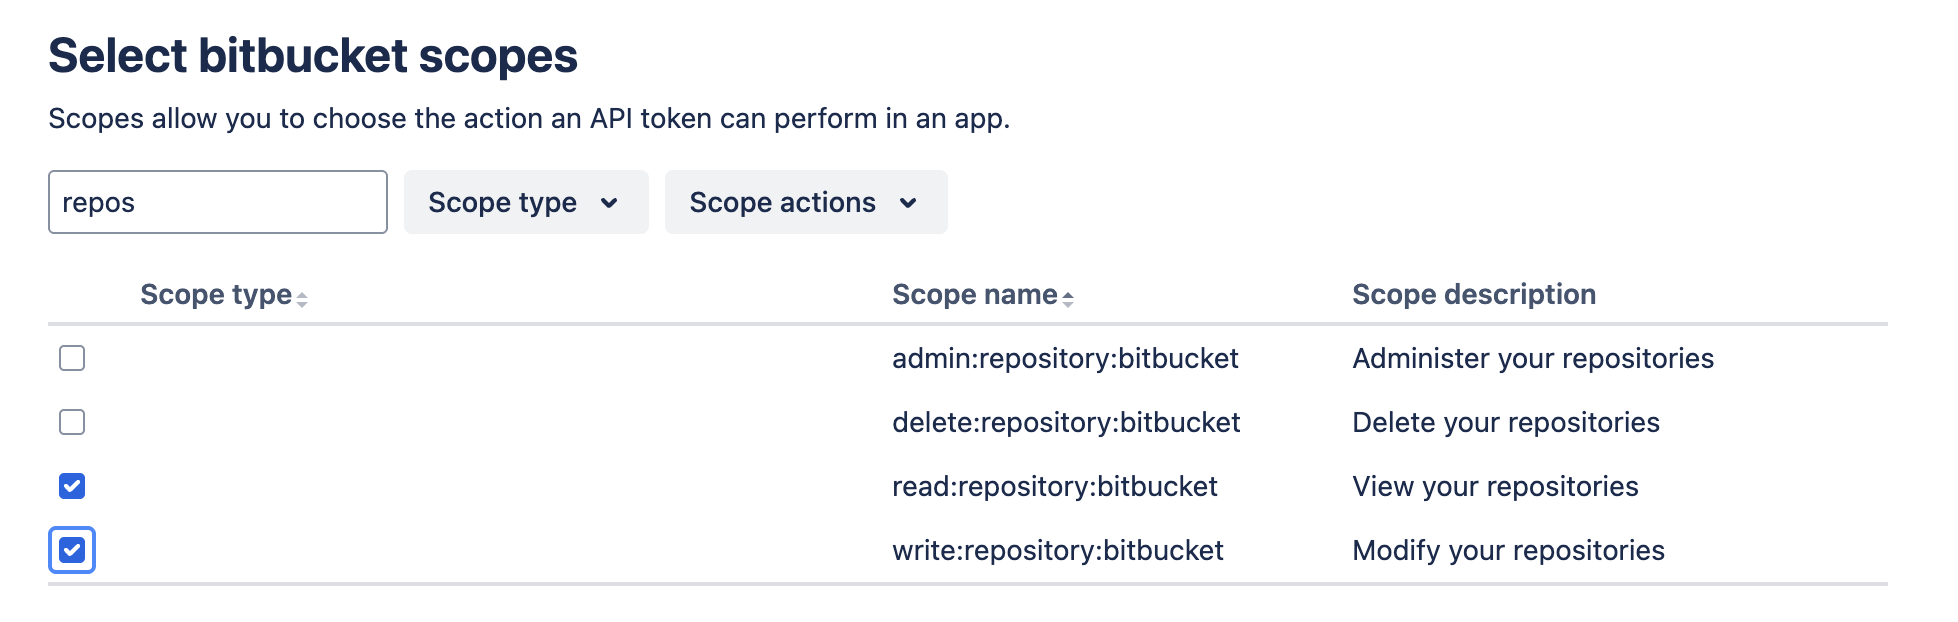
Task: Click the 'View your repositories' description
Action: pyautogui.click(x=1495, y=486)
